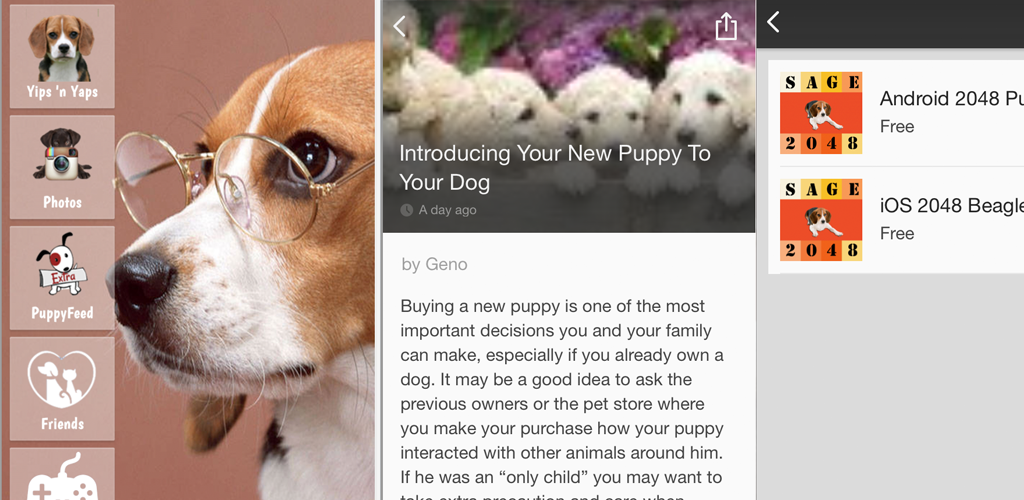The image size is (1024, 500).
Task: Open the Yips 'n Yaps tile
Action: (x=62, y=56)
